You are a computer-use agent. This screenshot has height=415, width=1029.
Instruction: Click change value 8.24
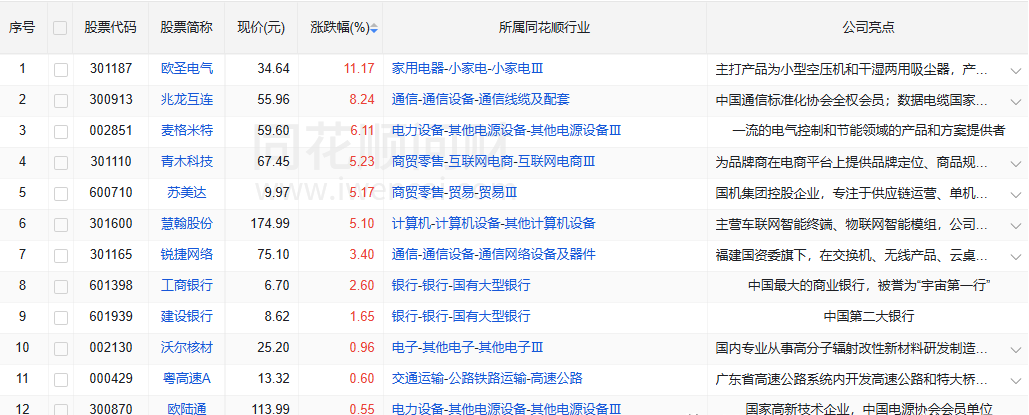point(362,99)
